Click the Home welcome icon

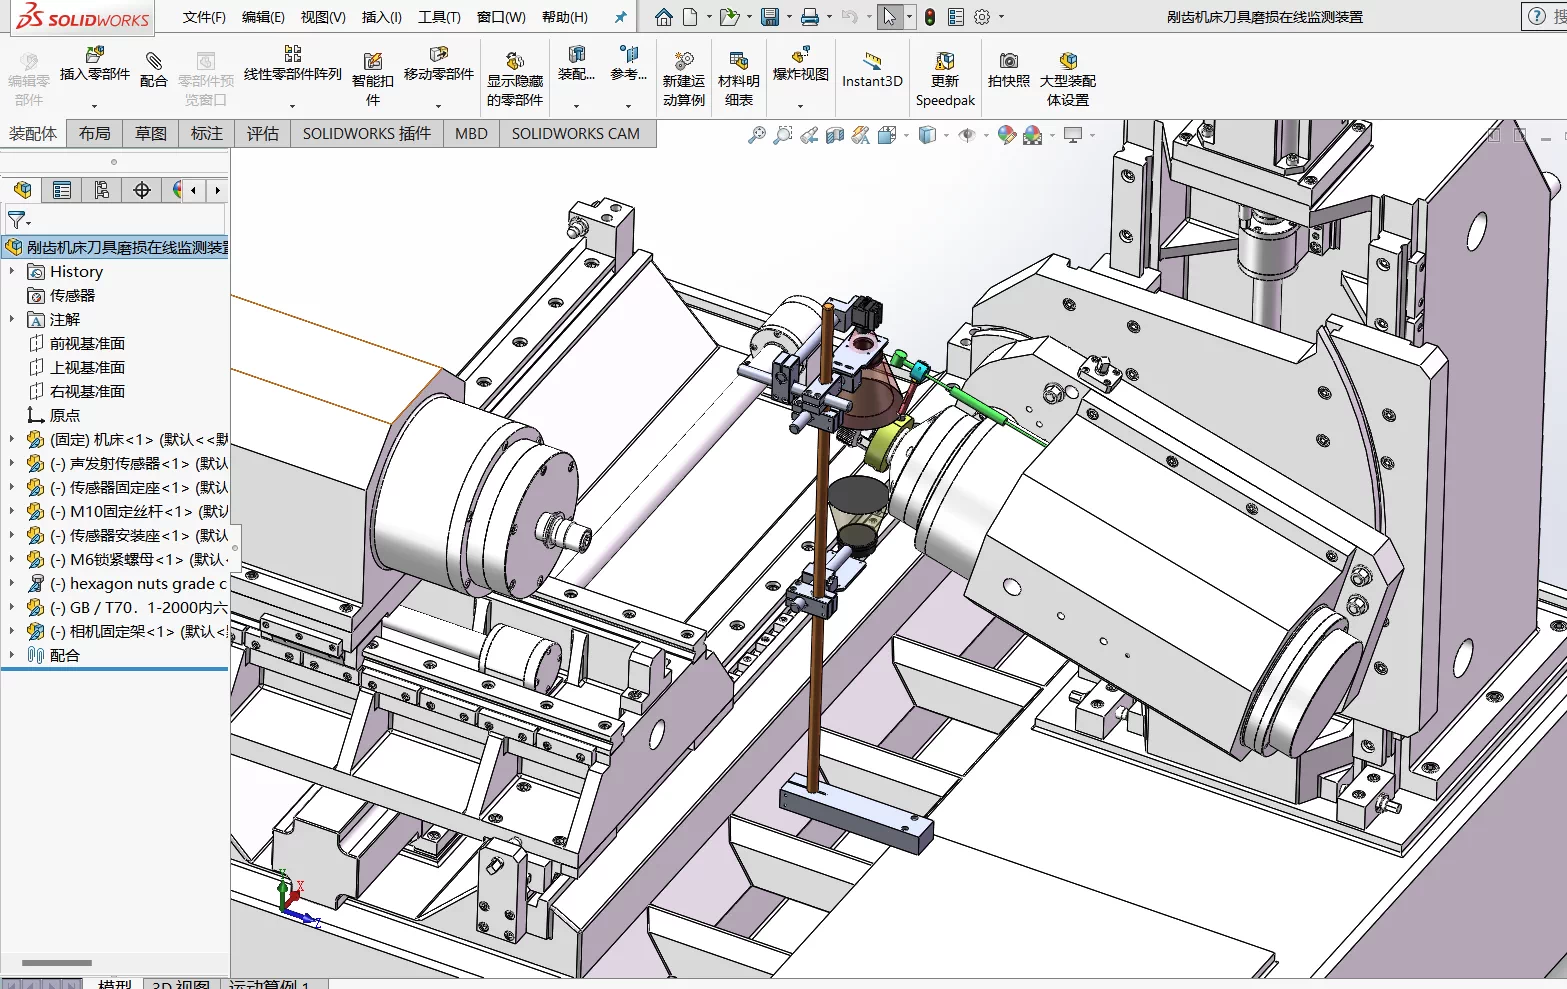coord(664,17)
